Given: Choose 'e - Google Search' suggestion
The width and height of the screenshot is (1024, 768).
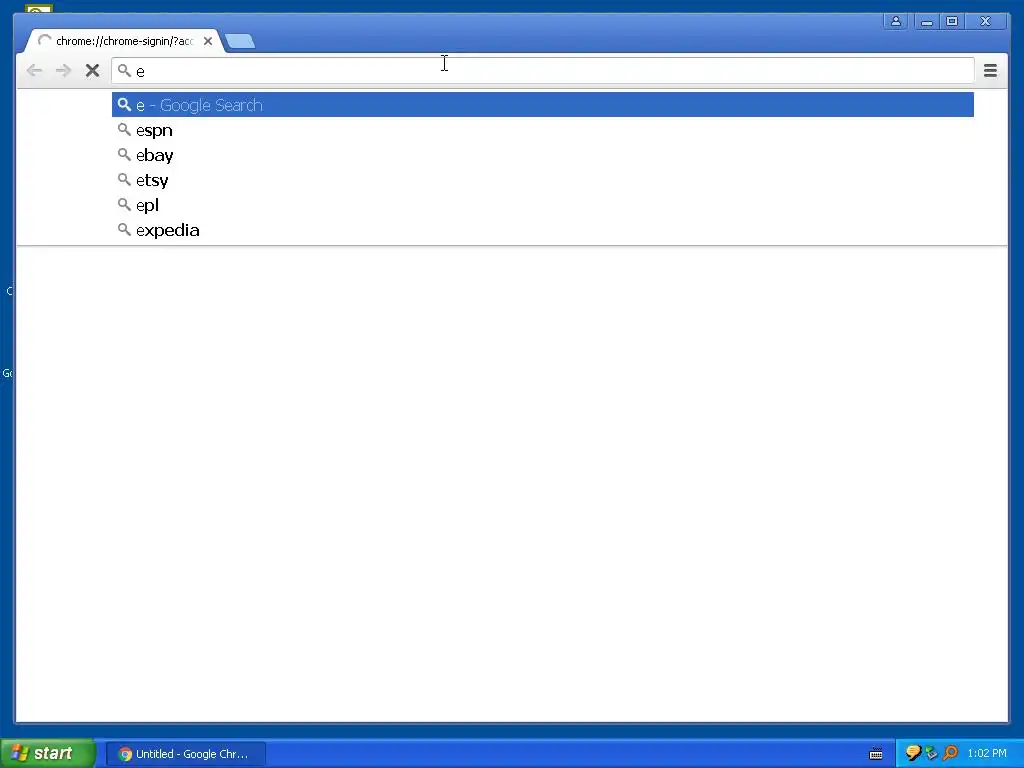Looking at the screenshot, I should (542, 105).
